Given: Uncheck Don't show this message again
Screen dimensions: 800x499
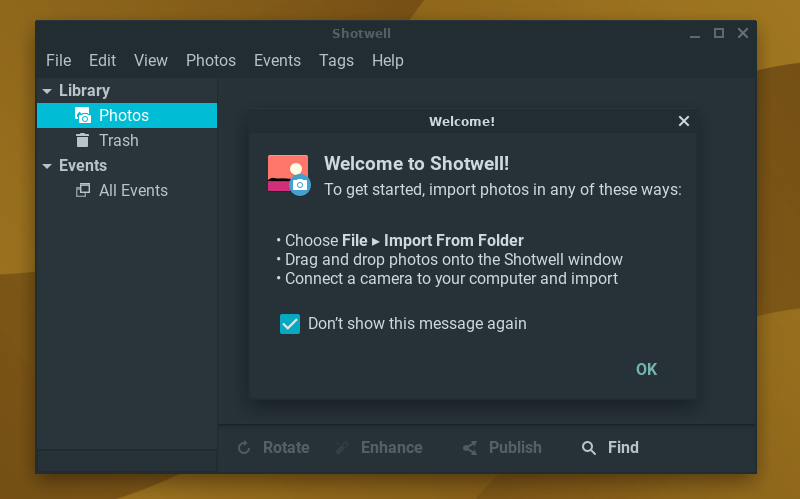Looking at the screenshot, I should (x=290, y=323).
